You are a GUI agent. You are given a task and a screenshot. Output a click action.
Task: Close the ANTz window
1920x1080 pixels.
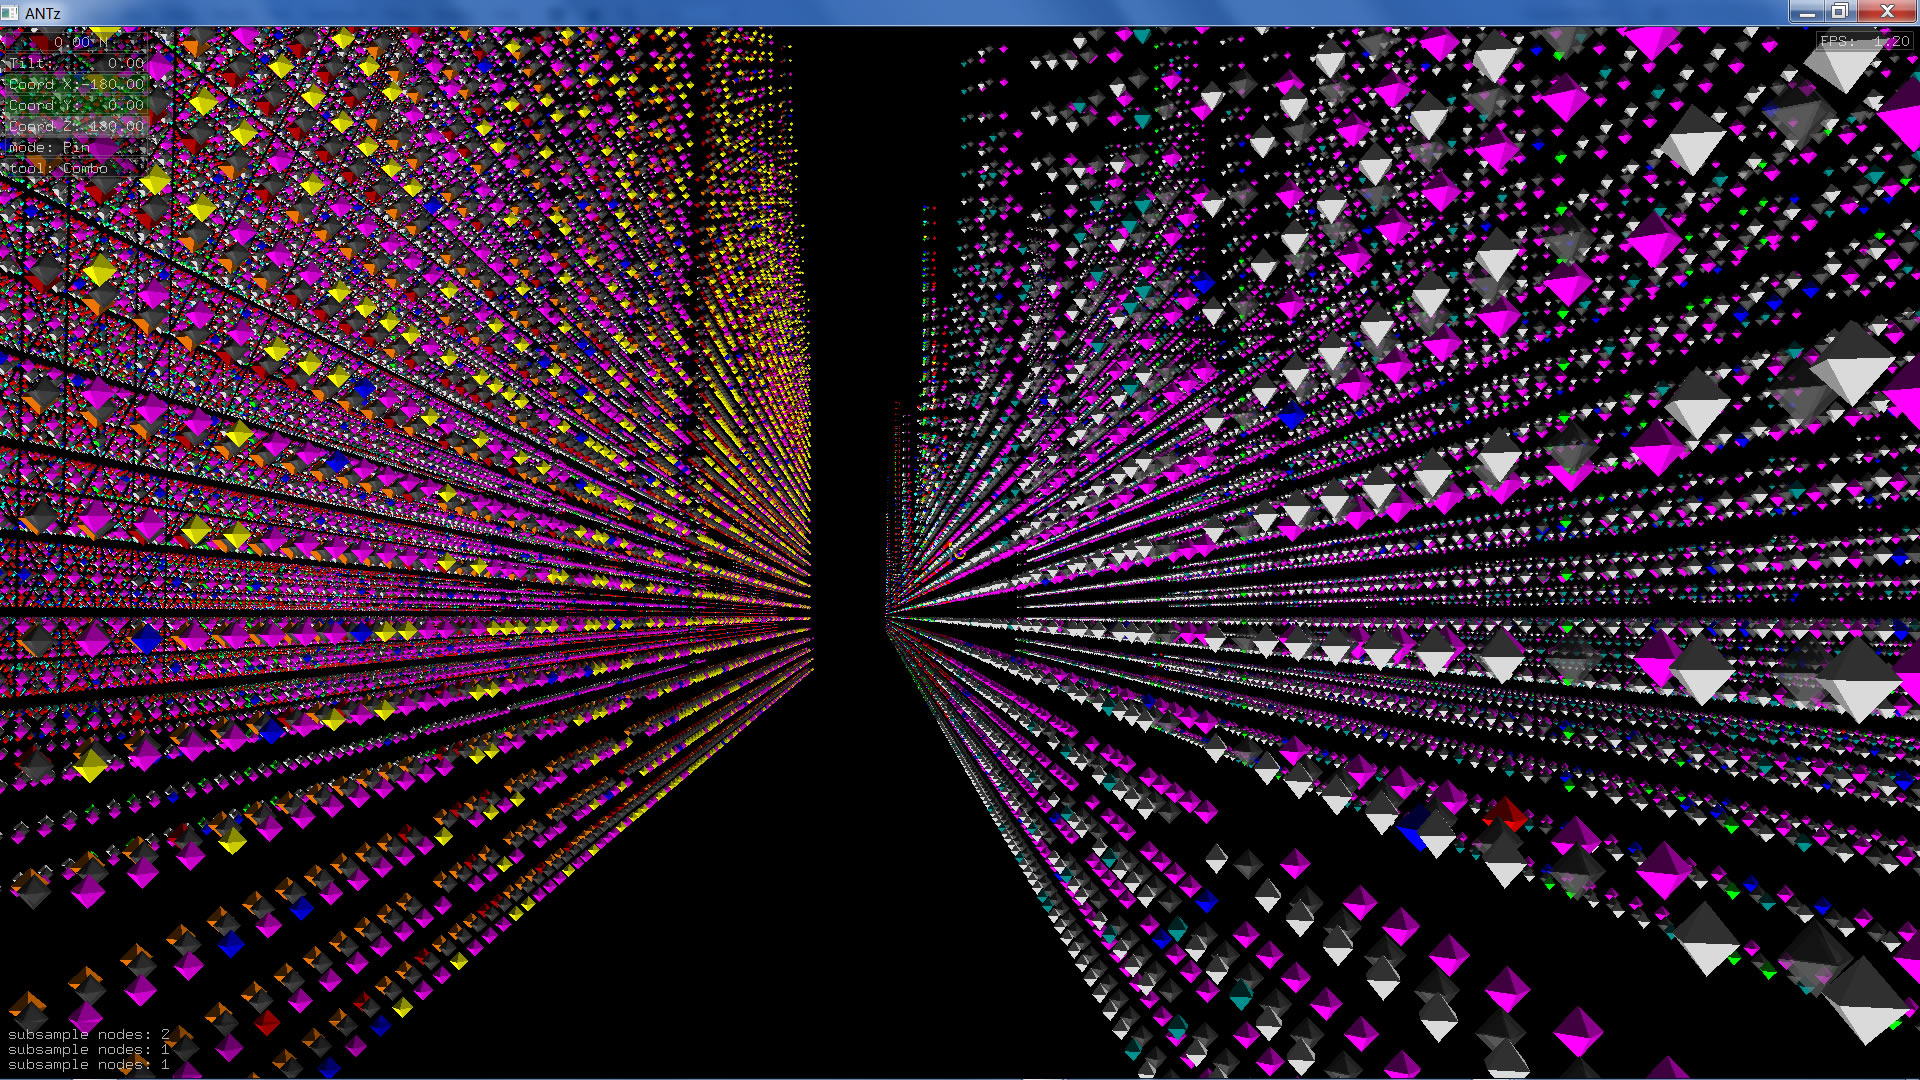[1887, 12]
